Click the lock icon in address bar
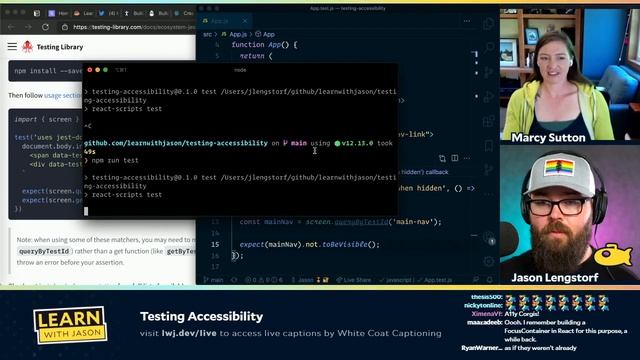The height and width of the screenshot is (360, 640). click(64, 27)
